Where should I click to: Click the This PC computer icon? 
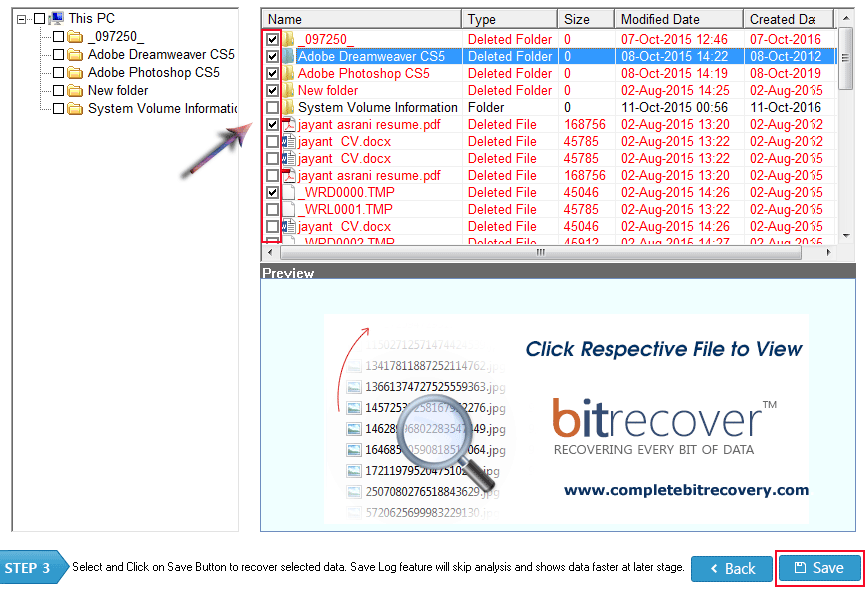click(56, 18)
